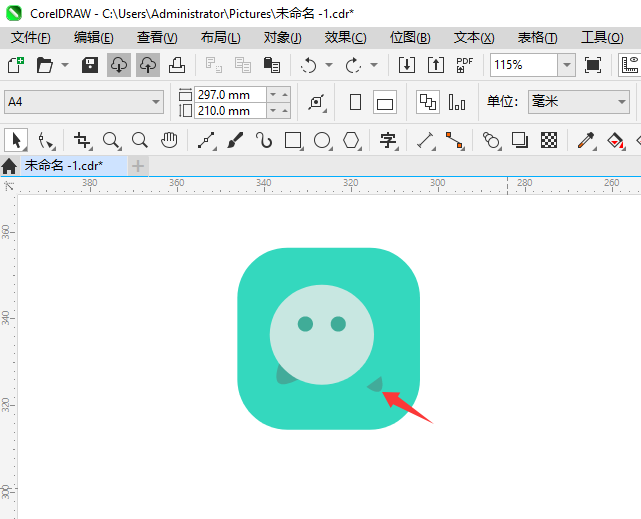Open the 文件(F) menu
The image size is (641, 519).
(31, 38)
